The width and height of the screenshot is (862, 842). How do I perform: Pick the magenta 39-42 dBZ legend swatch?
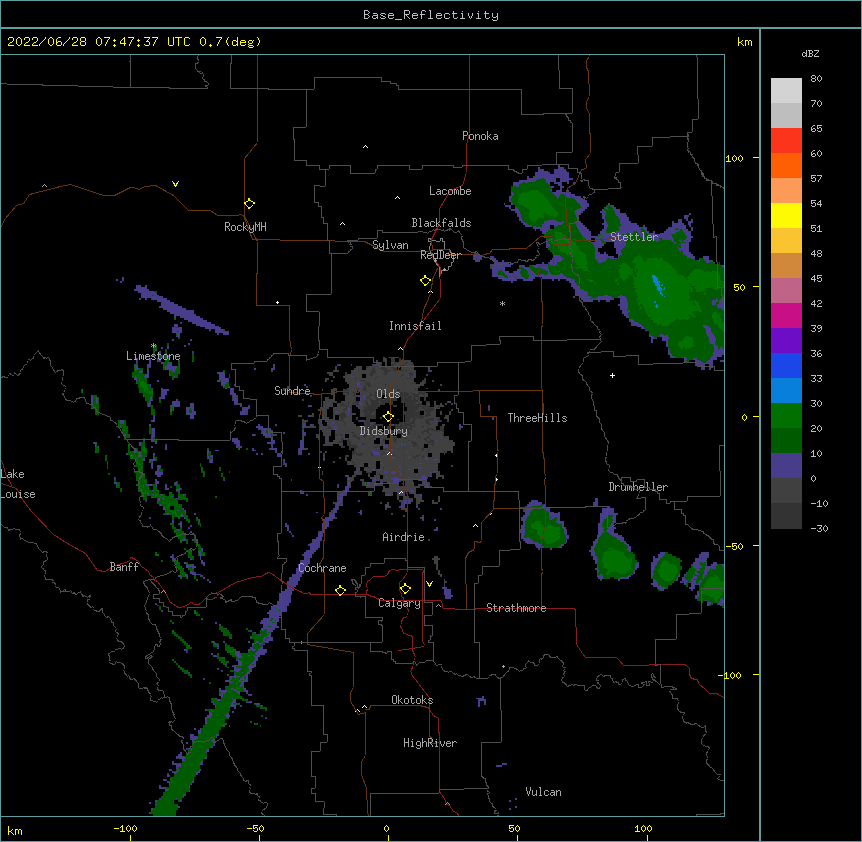pos(786,315)
